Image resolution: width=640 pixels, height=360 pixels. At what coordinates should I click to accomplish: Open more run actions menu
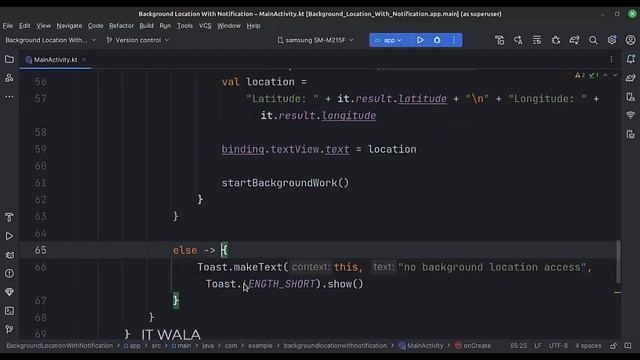point(454,40)
